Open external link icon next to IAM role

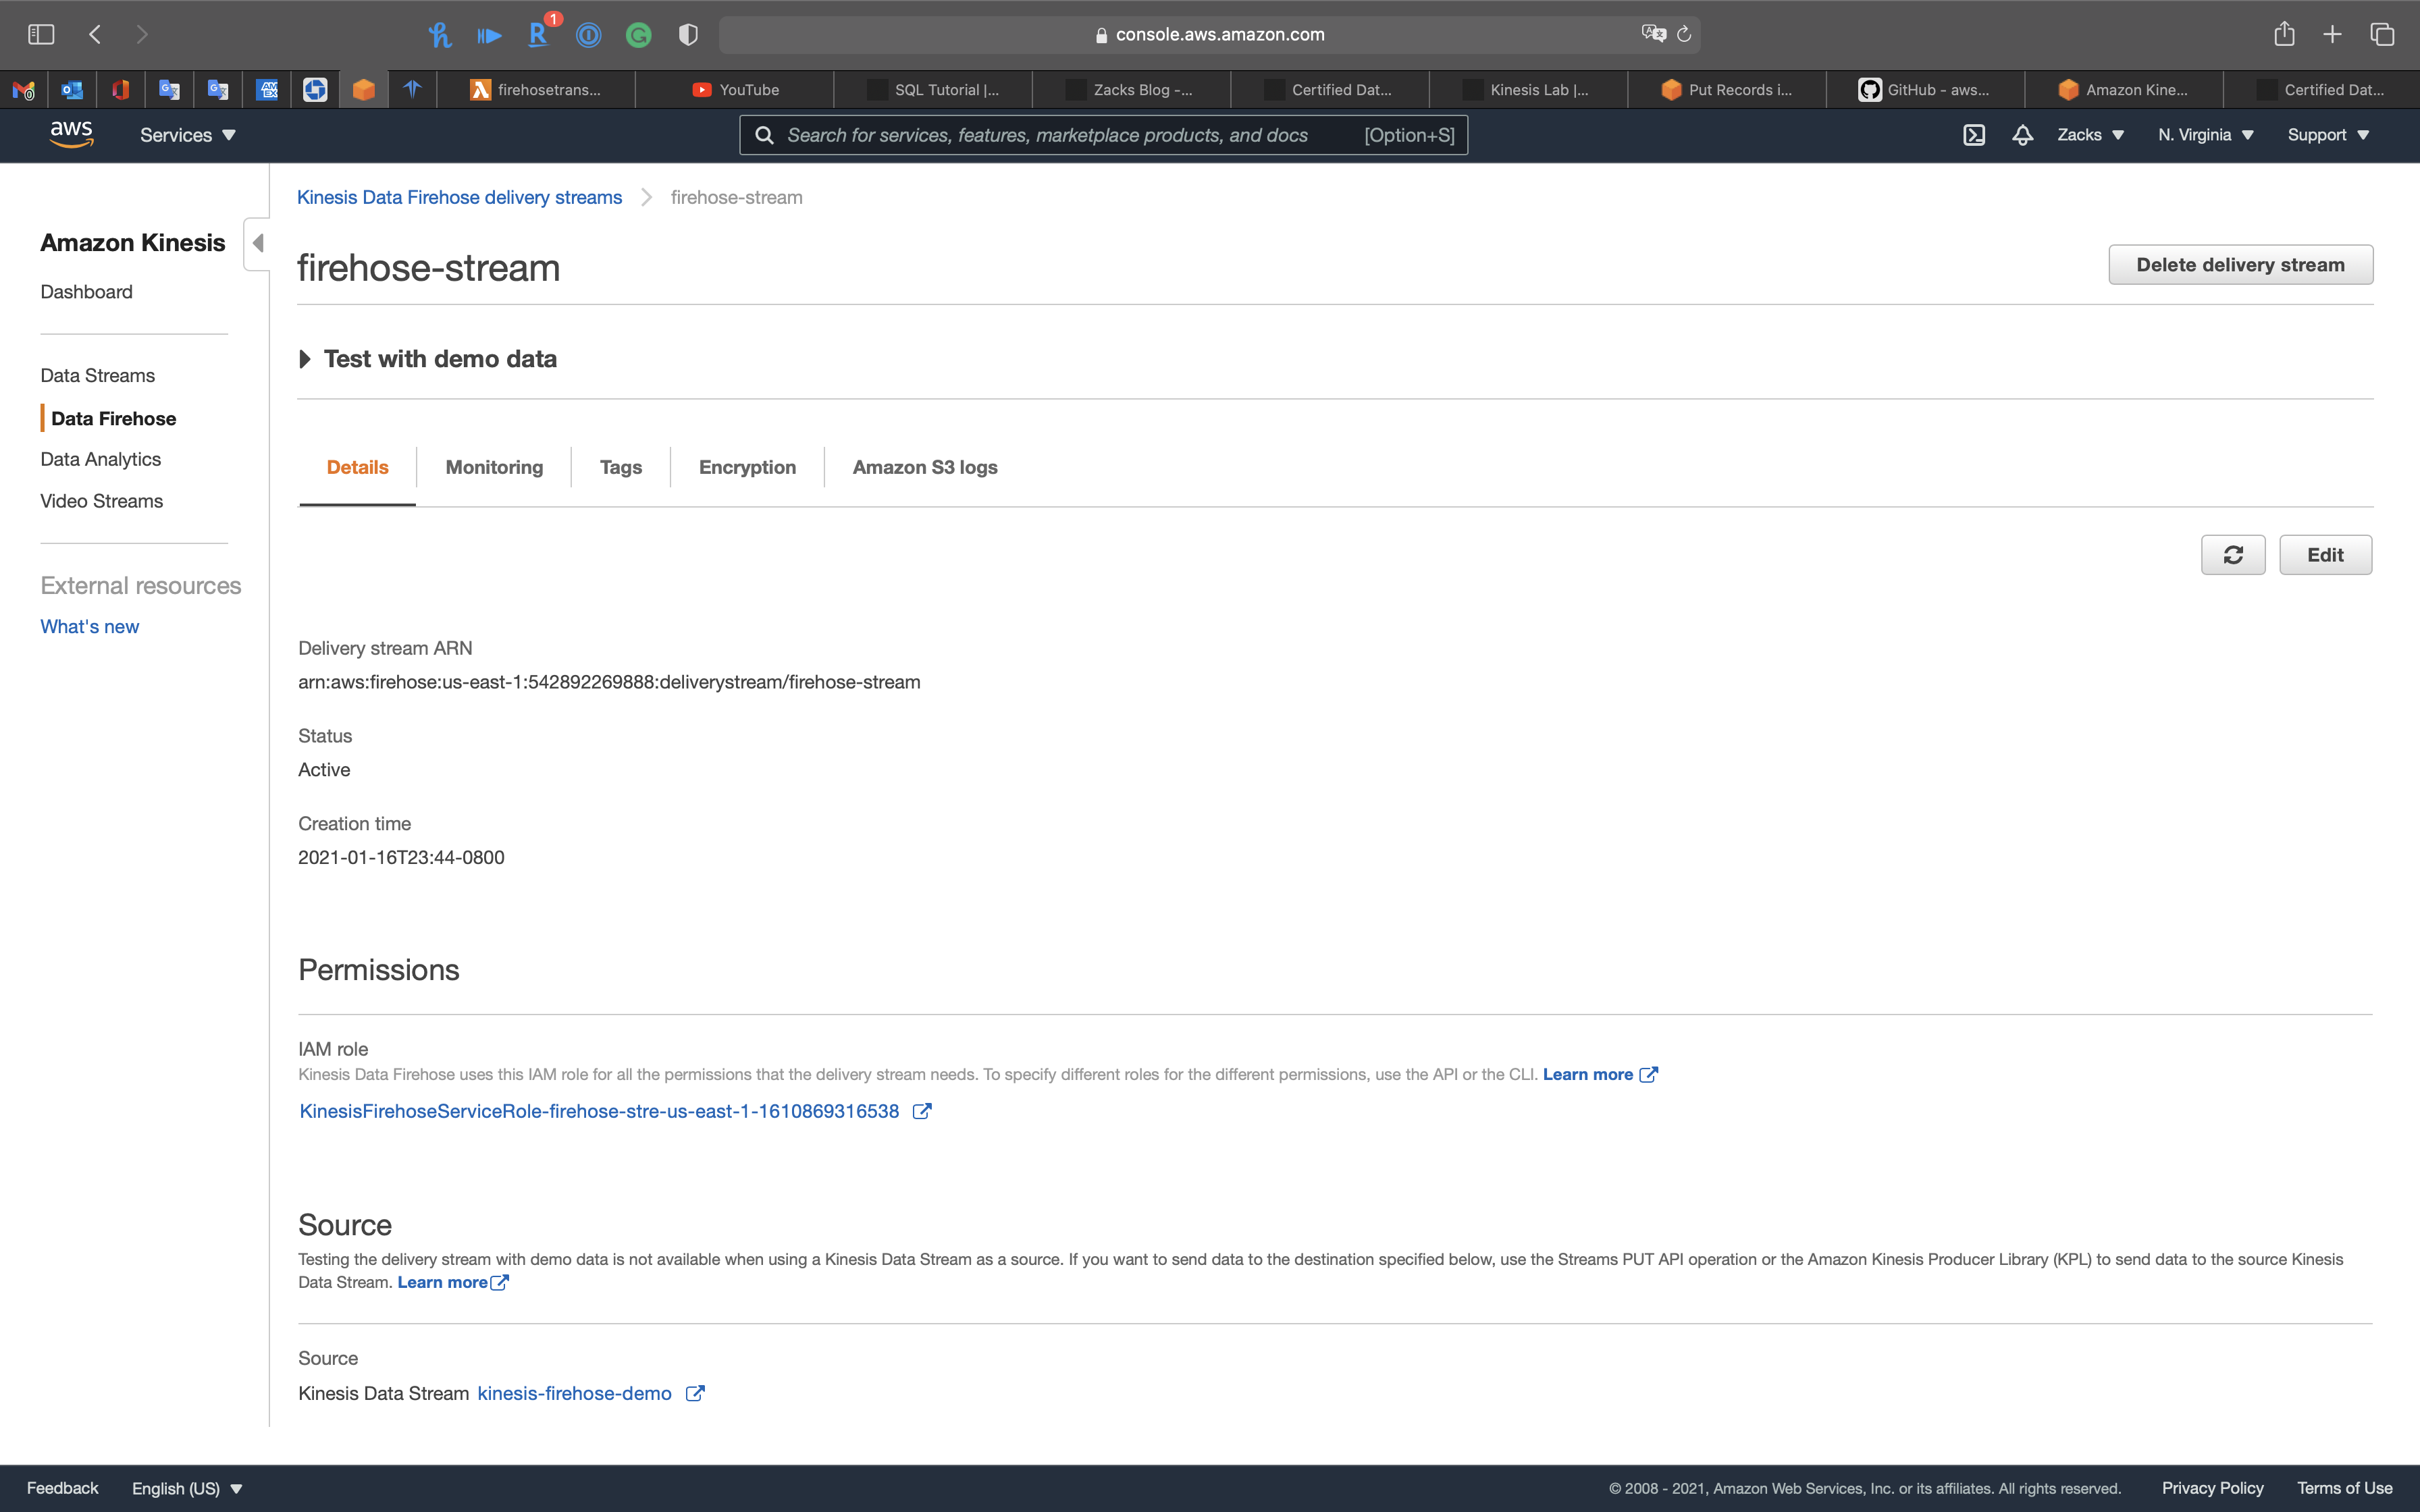[x=922, y=1111]
